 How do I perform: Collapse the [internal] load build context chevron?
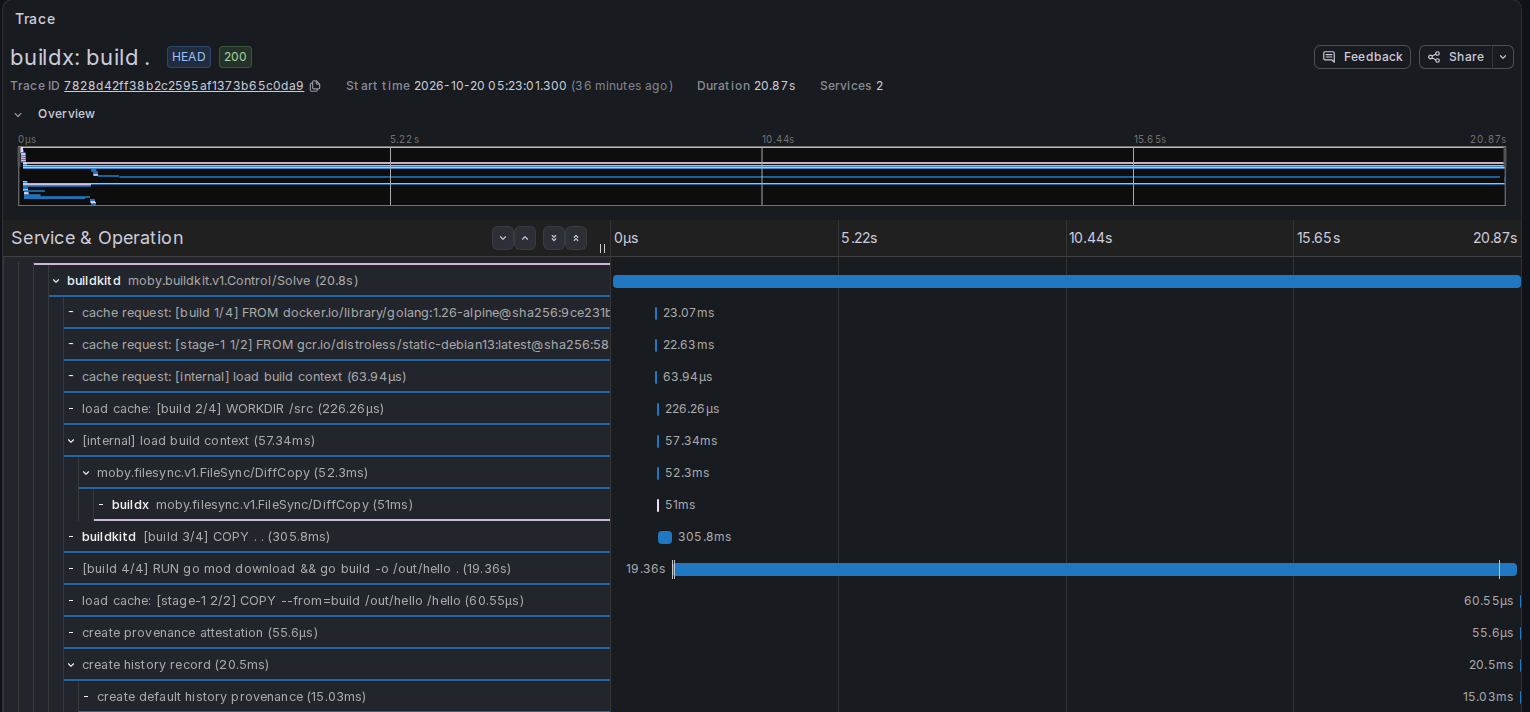click(71, 441)
